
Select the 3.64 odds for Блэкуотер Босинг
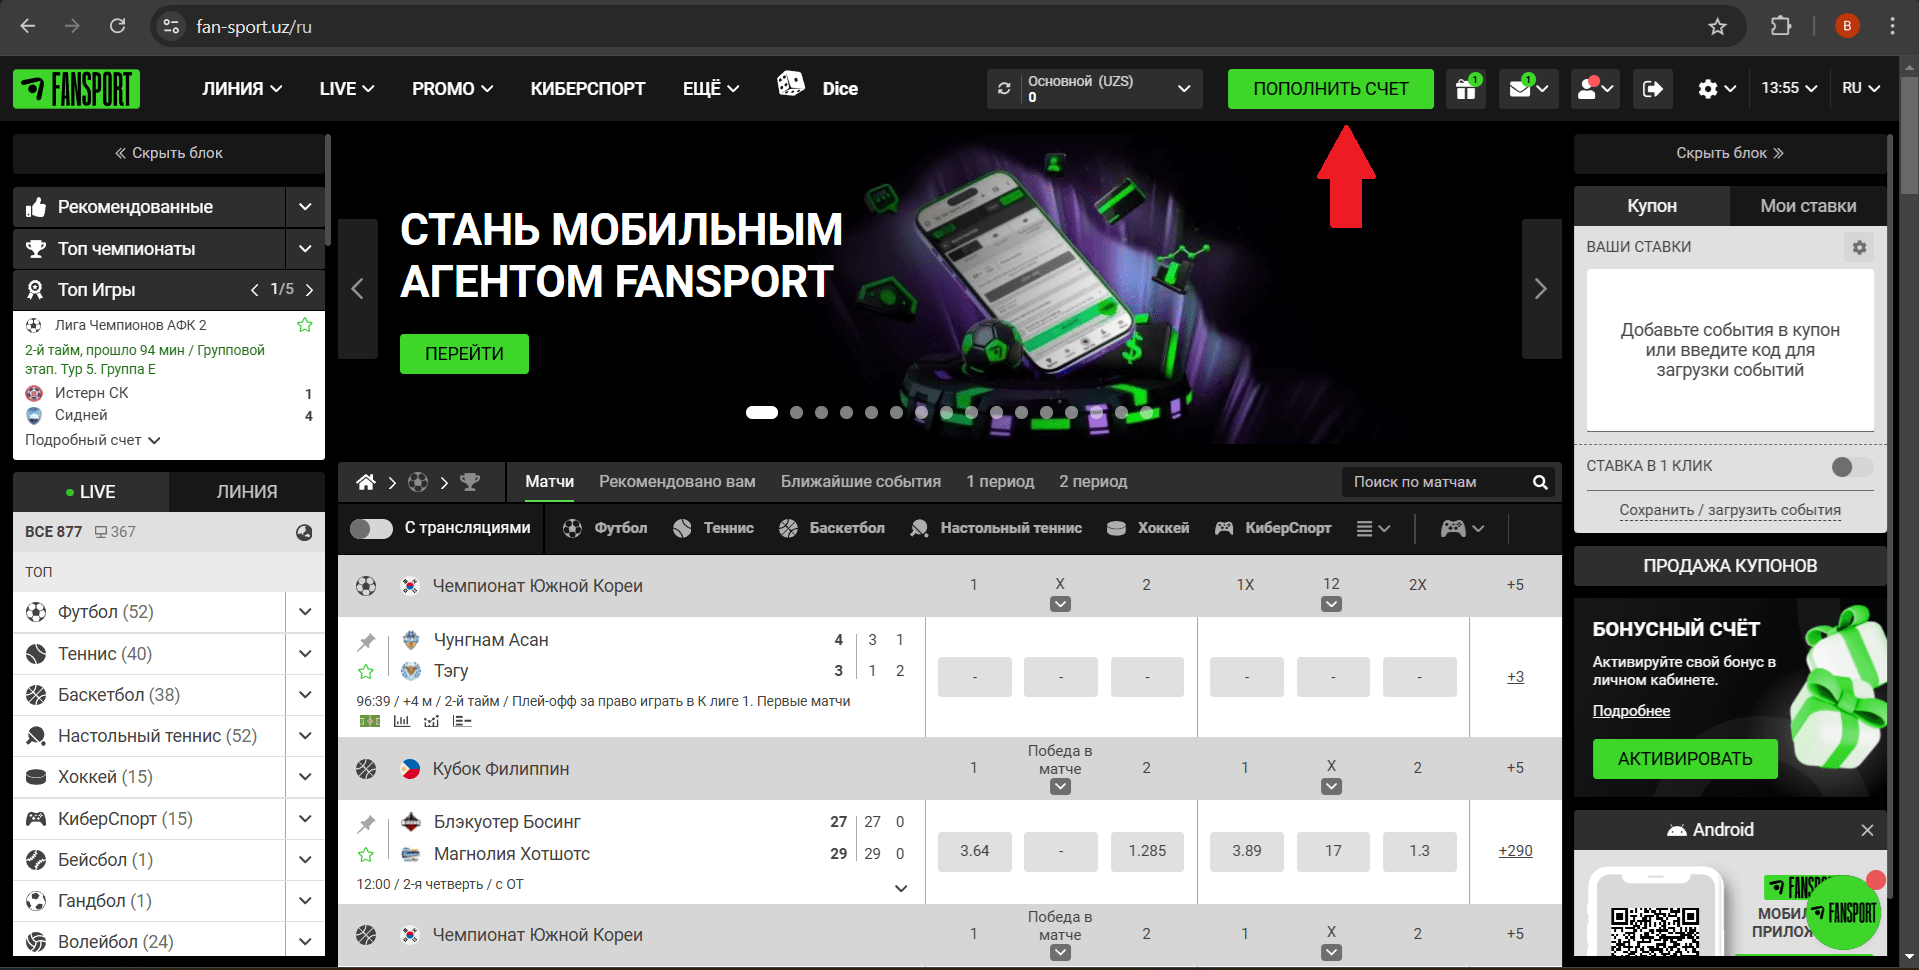pyautogui.click(x=975, y=851)
